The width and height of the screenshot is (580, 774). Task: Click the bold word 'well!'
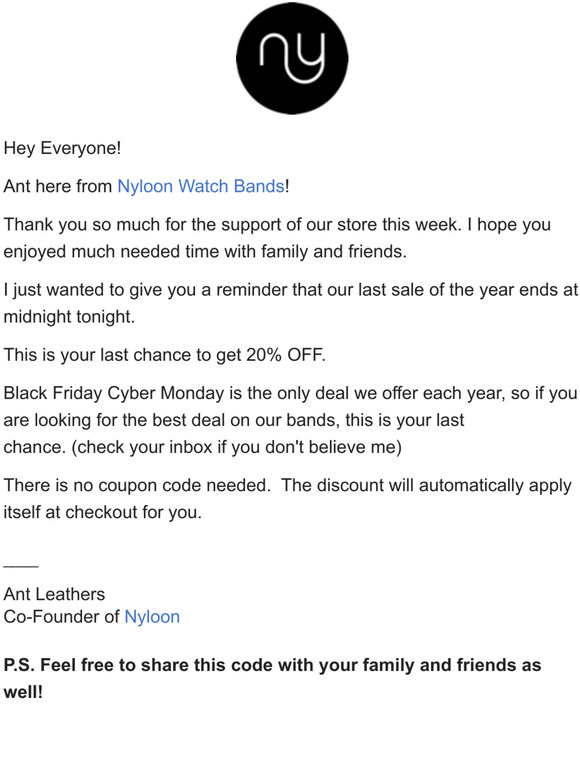pyautogui.click(x=23, y=692)
